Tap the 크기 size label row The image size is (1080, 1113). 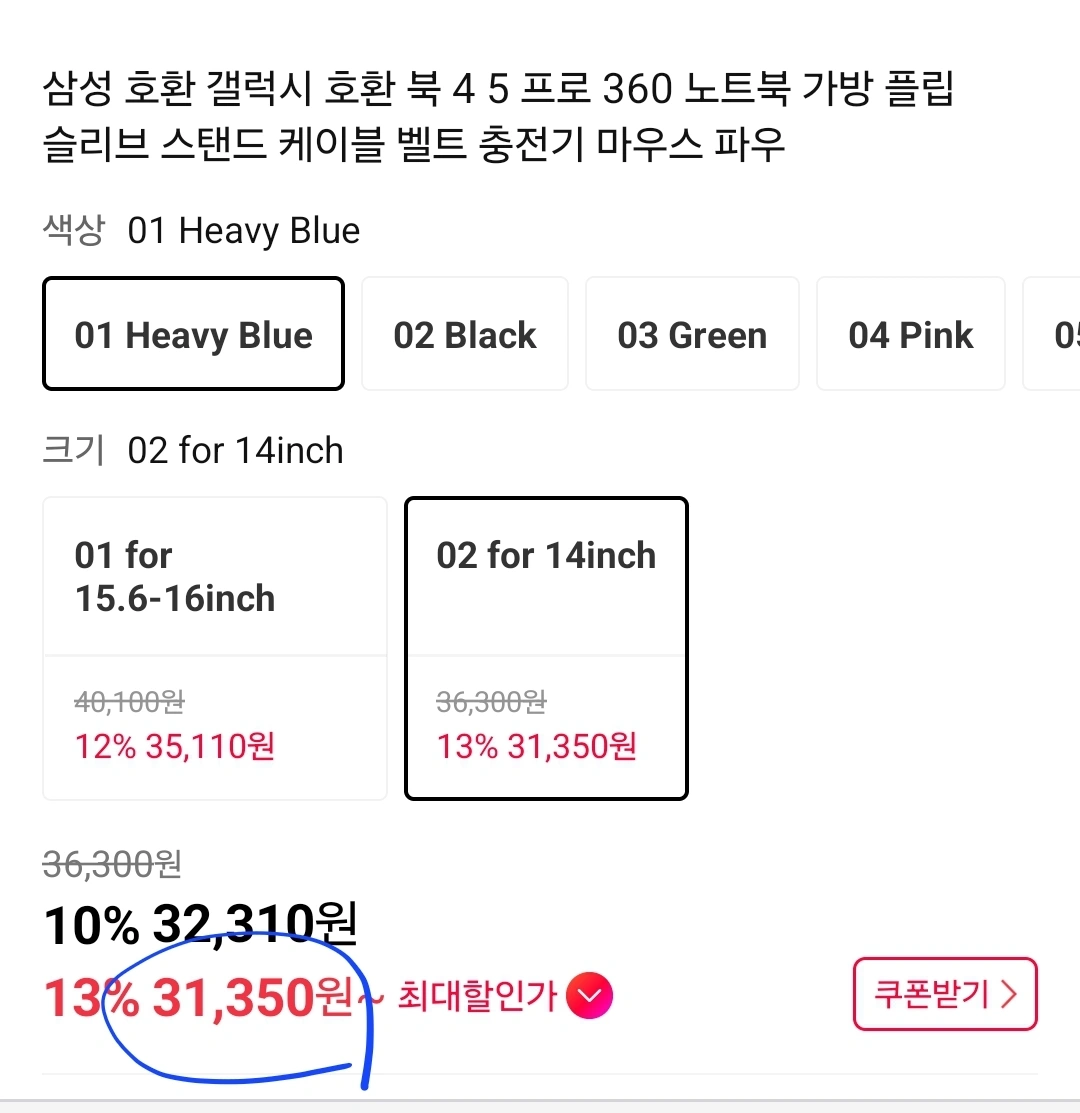point(192,450)
